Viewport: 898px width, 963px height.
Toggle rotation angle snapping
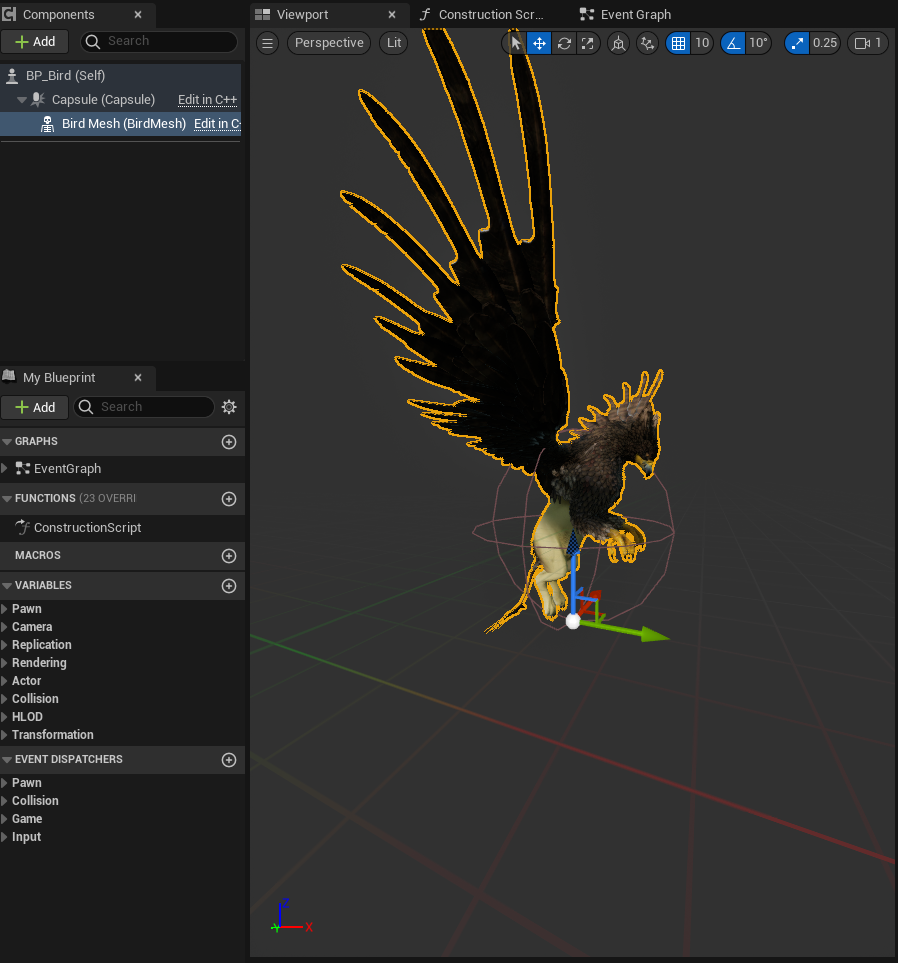[x=733, y=43]
